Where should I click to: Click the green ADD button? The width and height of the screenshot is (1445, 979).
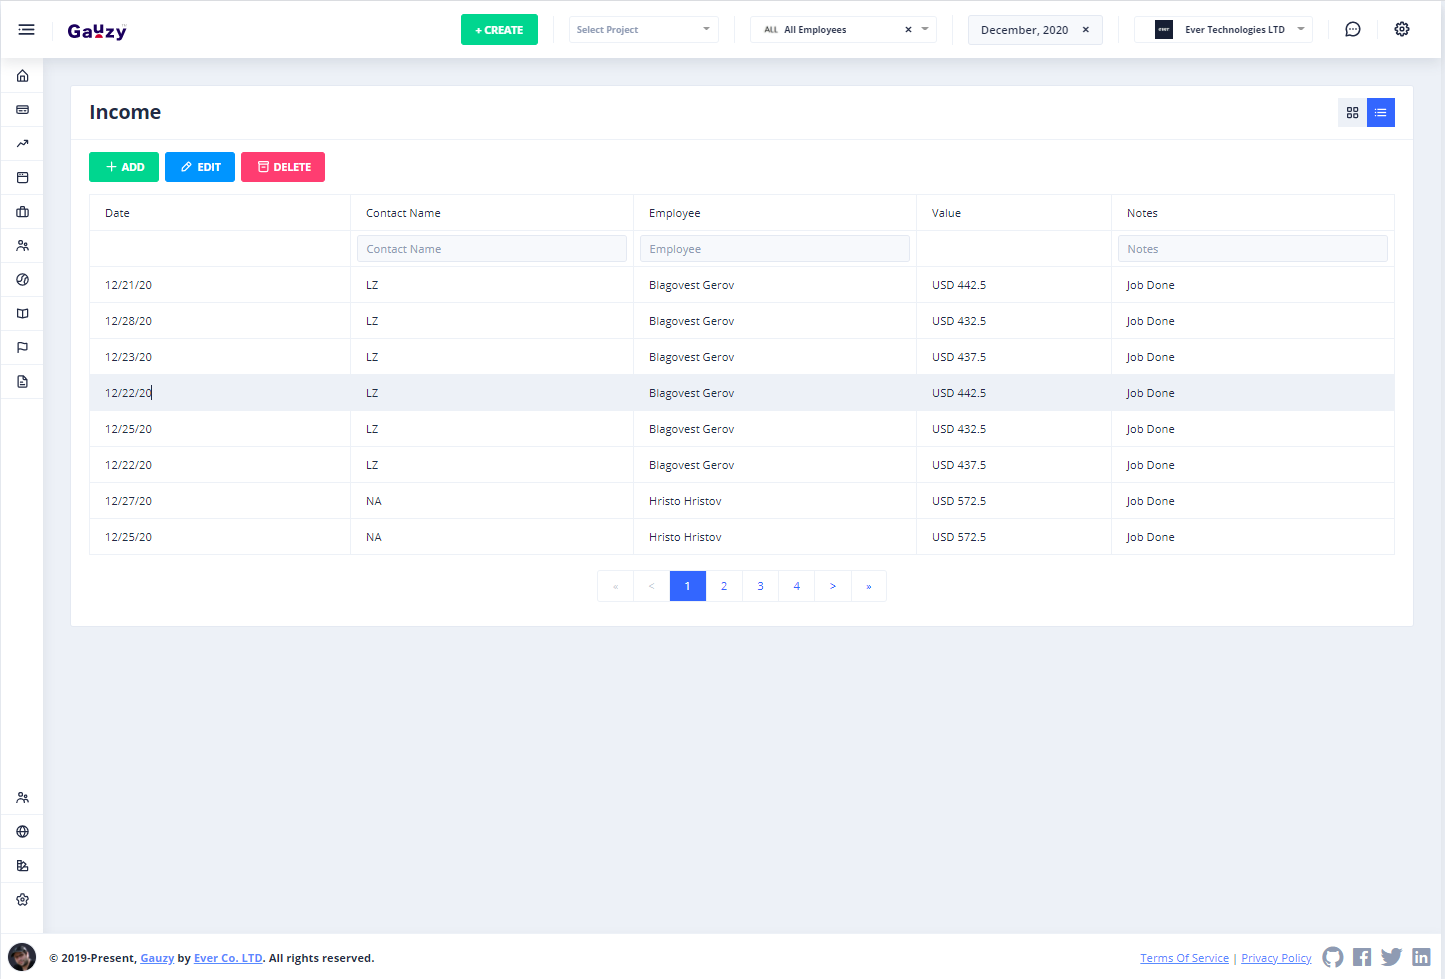(124, 167)
